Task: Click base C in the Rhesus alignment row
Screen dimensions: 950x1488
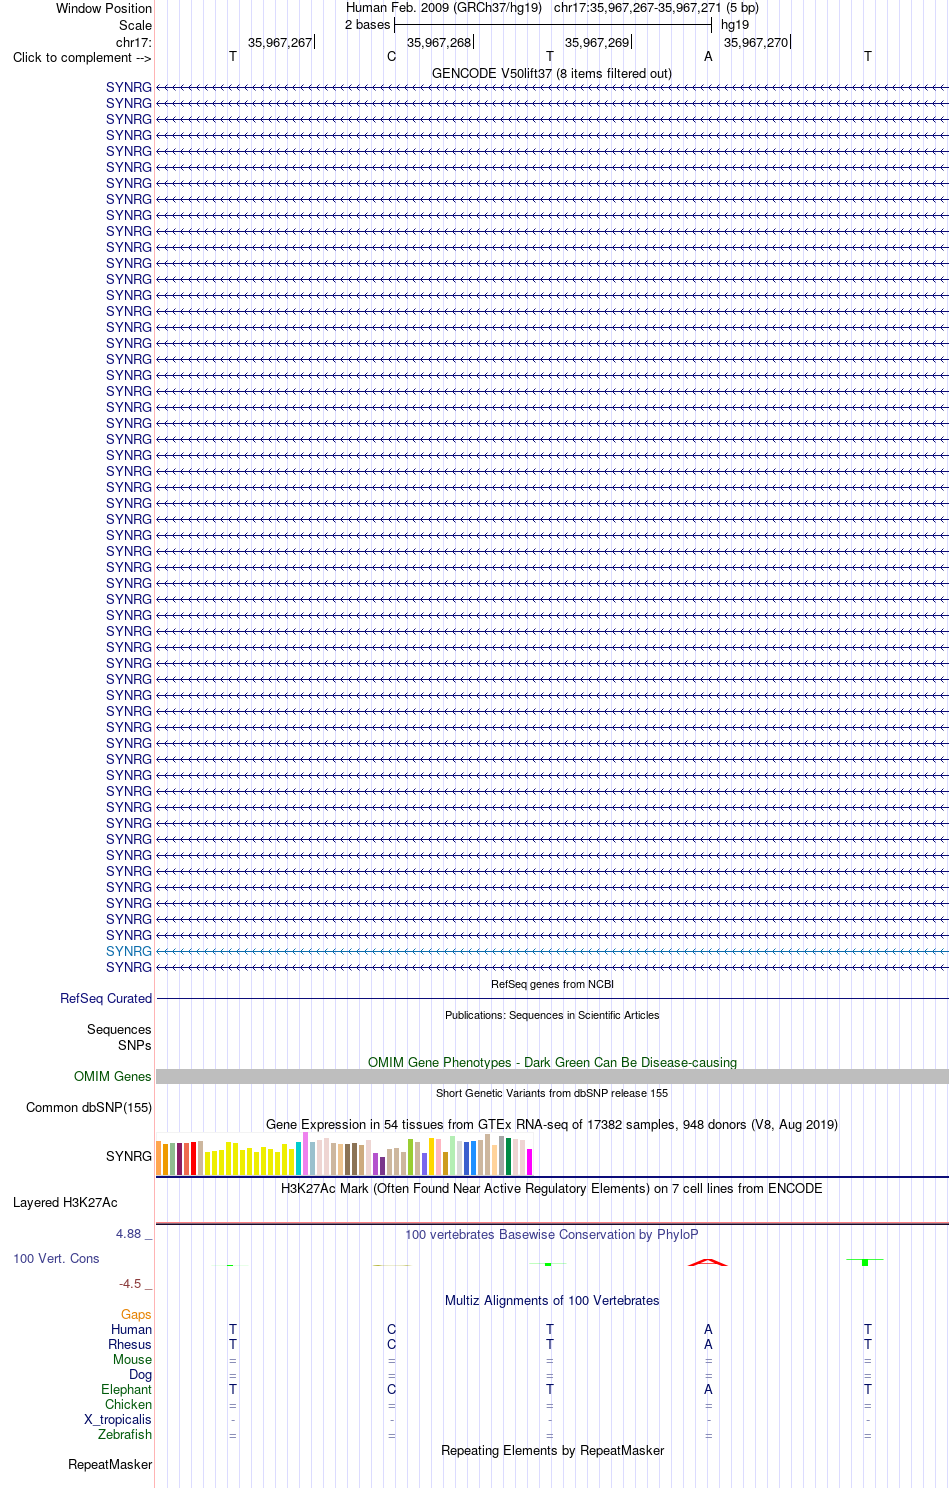Action: pos(391,1344)
